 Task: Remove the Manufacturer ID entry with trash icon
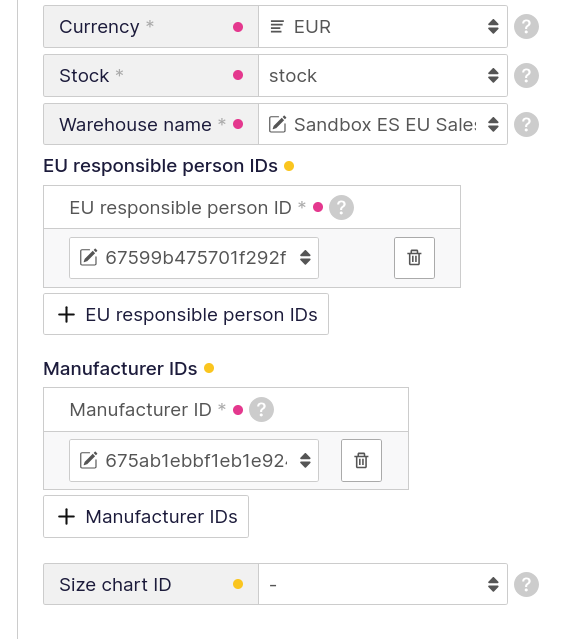(x=361, y=460)
